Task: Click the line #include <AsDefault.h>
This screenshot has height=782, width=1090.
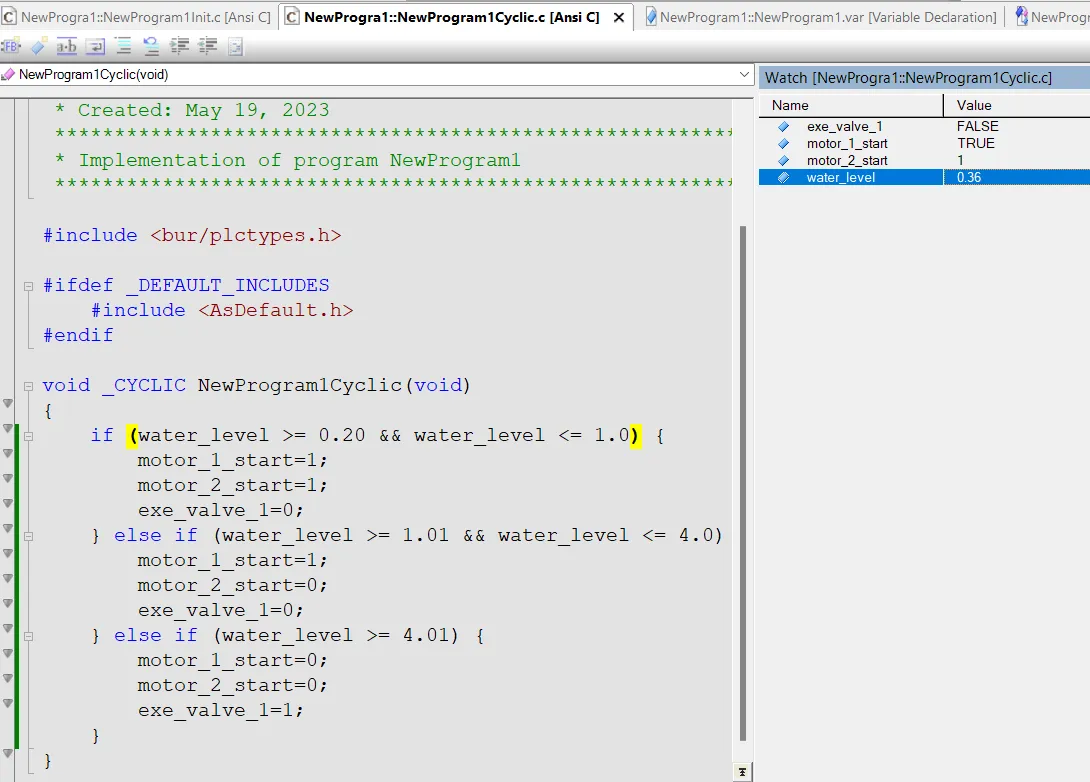Action: [222, 311]
